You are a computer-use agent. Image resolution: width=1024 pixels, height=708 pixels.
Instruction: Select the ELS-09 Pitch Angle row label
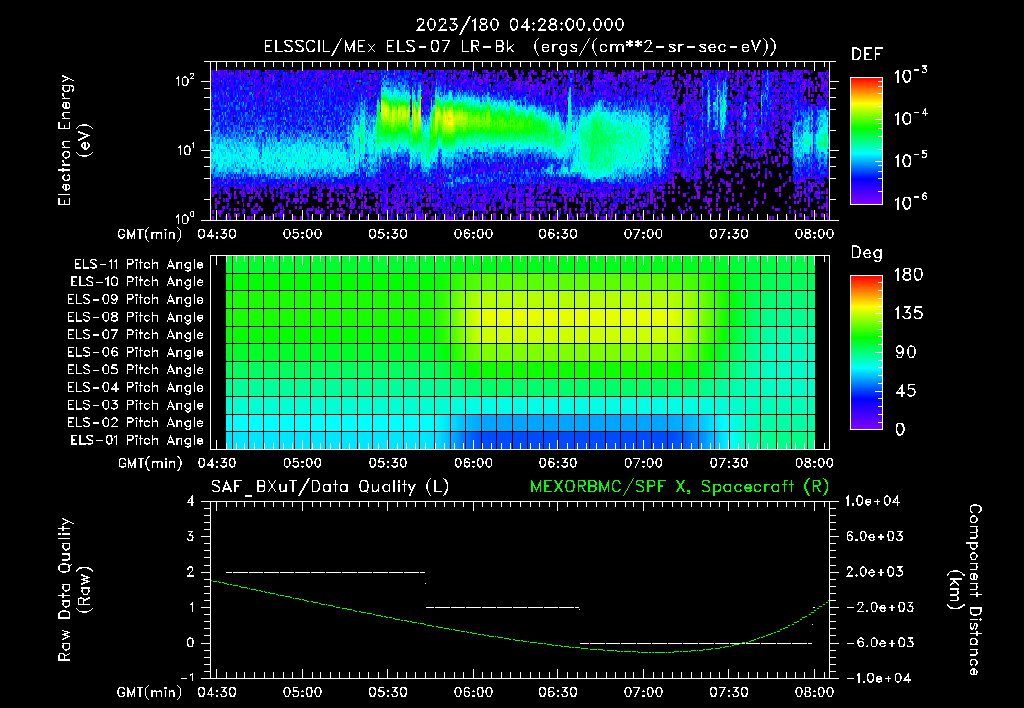(x=136, y=300)
